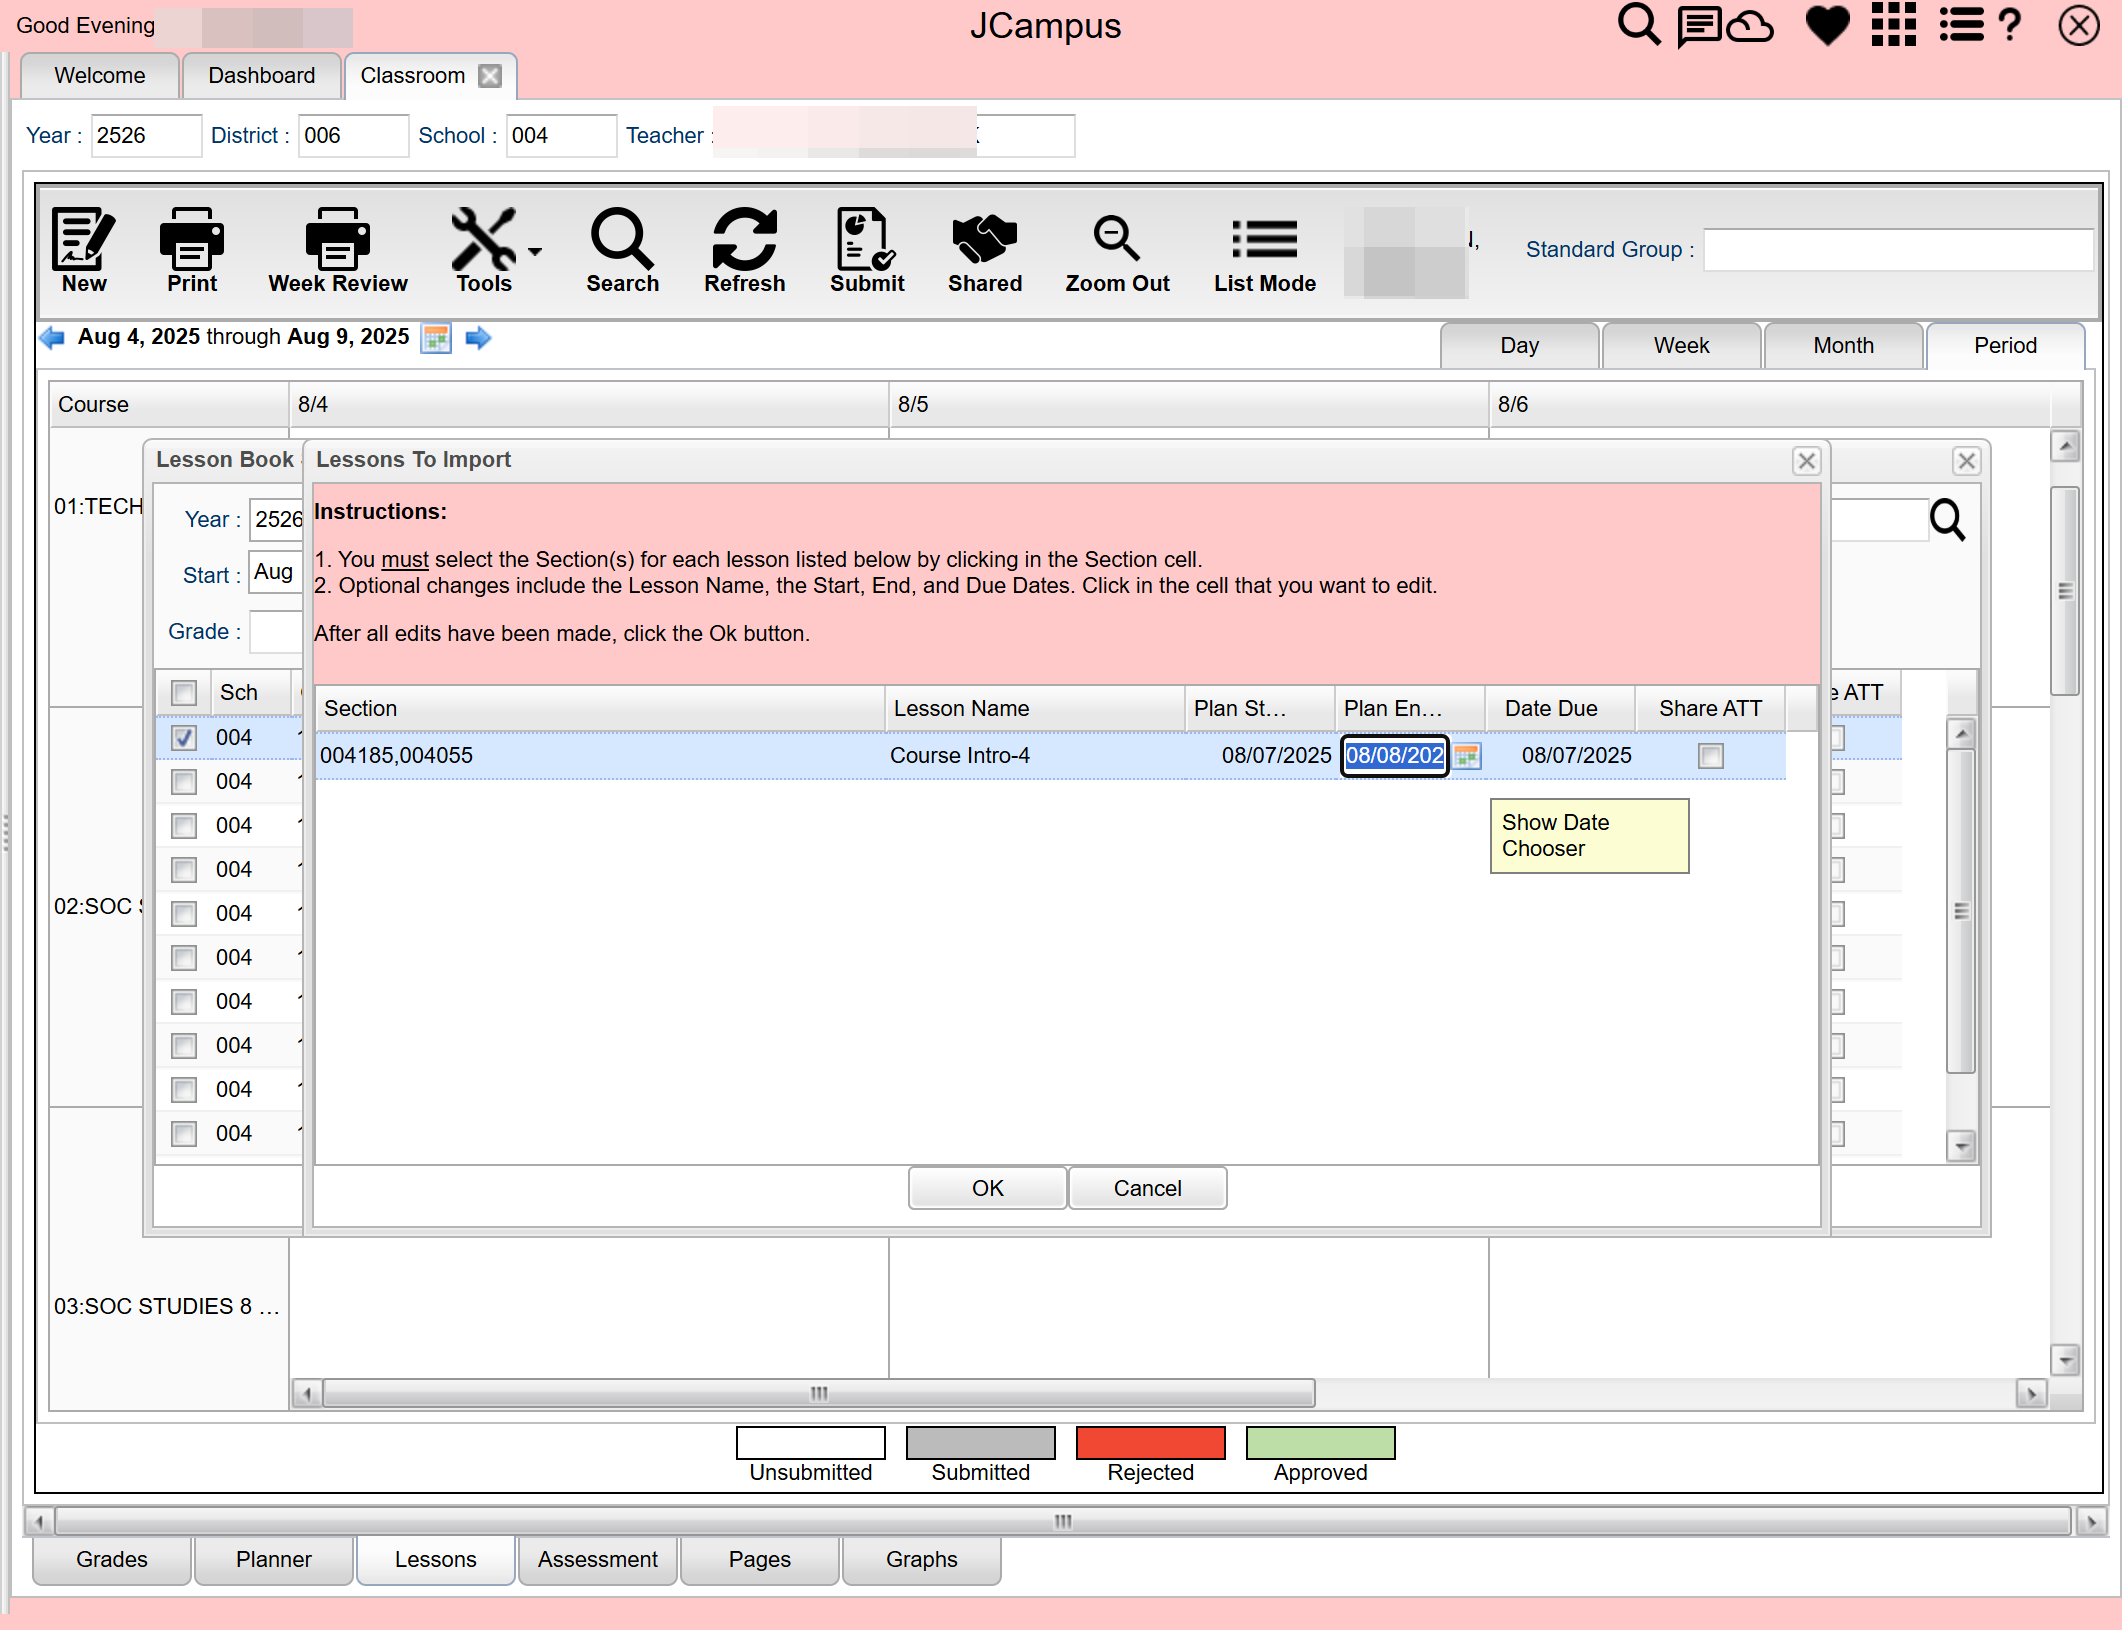Select the Period view tab
The width and height of the screenshot is (2122, 1630).
click(2005, 346)
